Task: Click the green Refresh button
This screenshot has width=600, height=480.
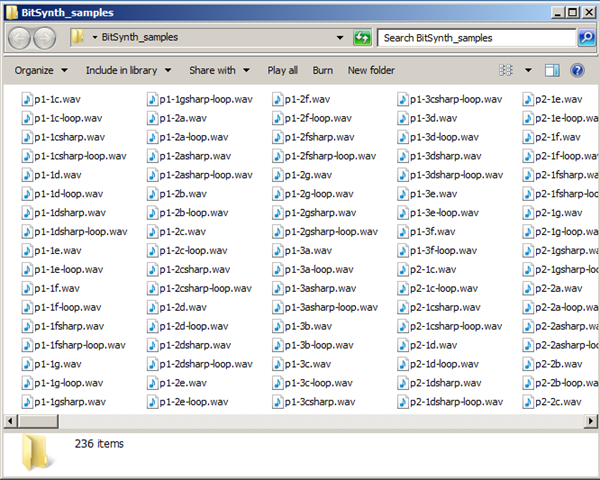Action: [362, 38]
